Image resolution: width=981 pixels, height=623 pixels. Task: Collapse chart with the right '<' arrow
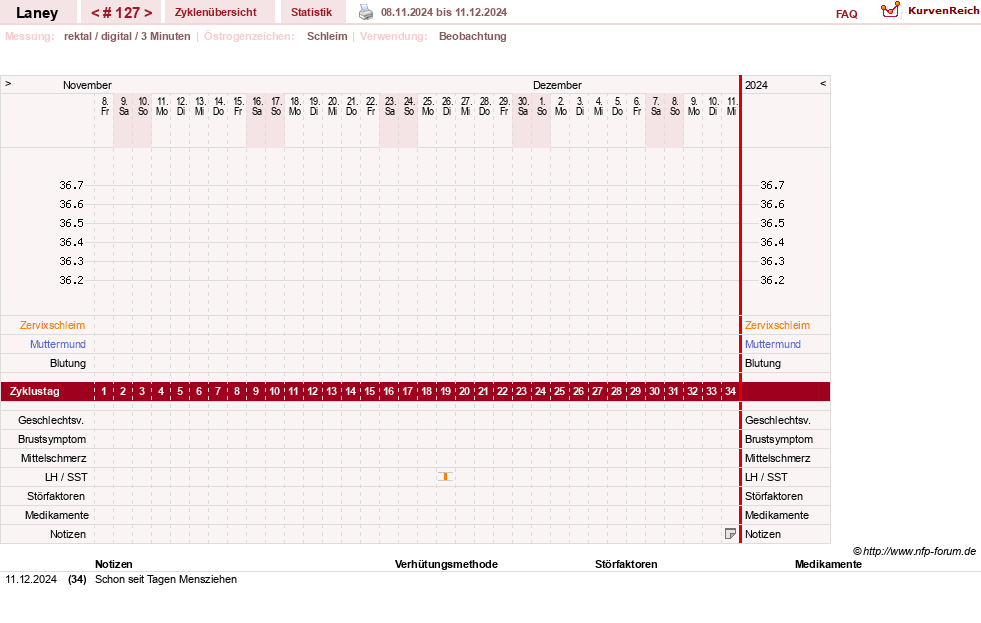(823, 83)
